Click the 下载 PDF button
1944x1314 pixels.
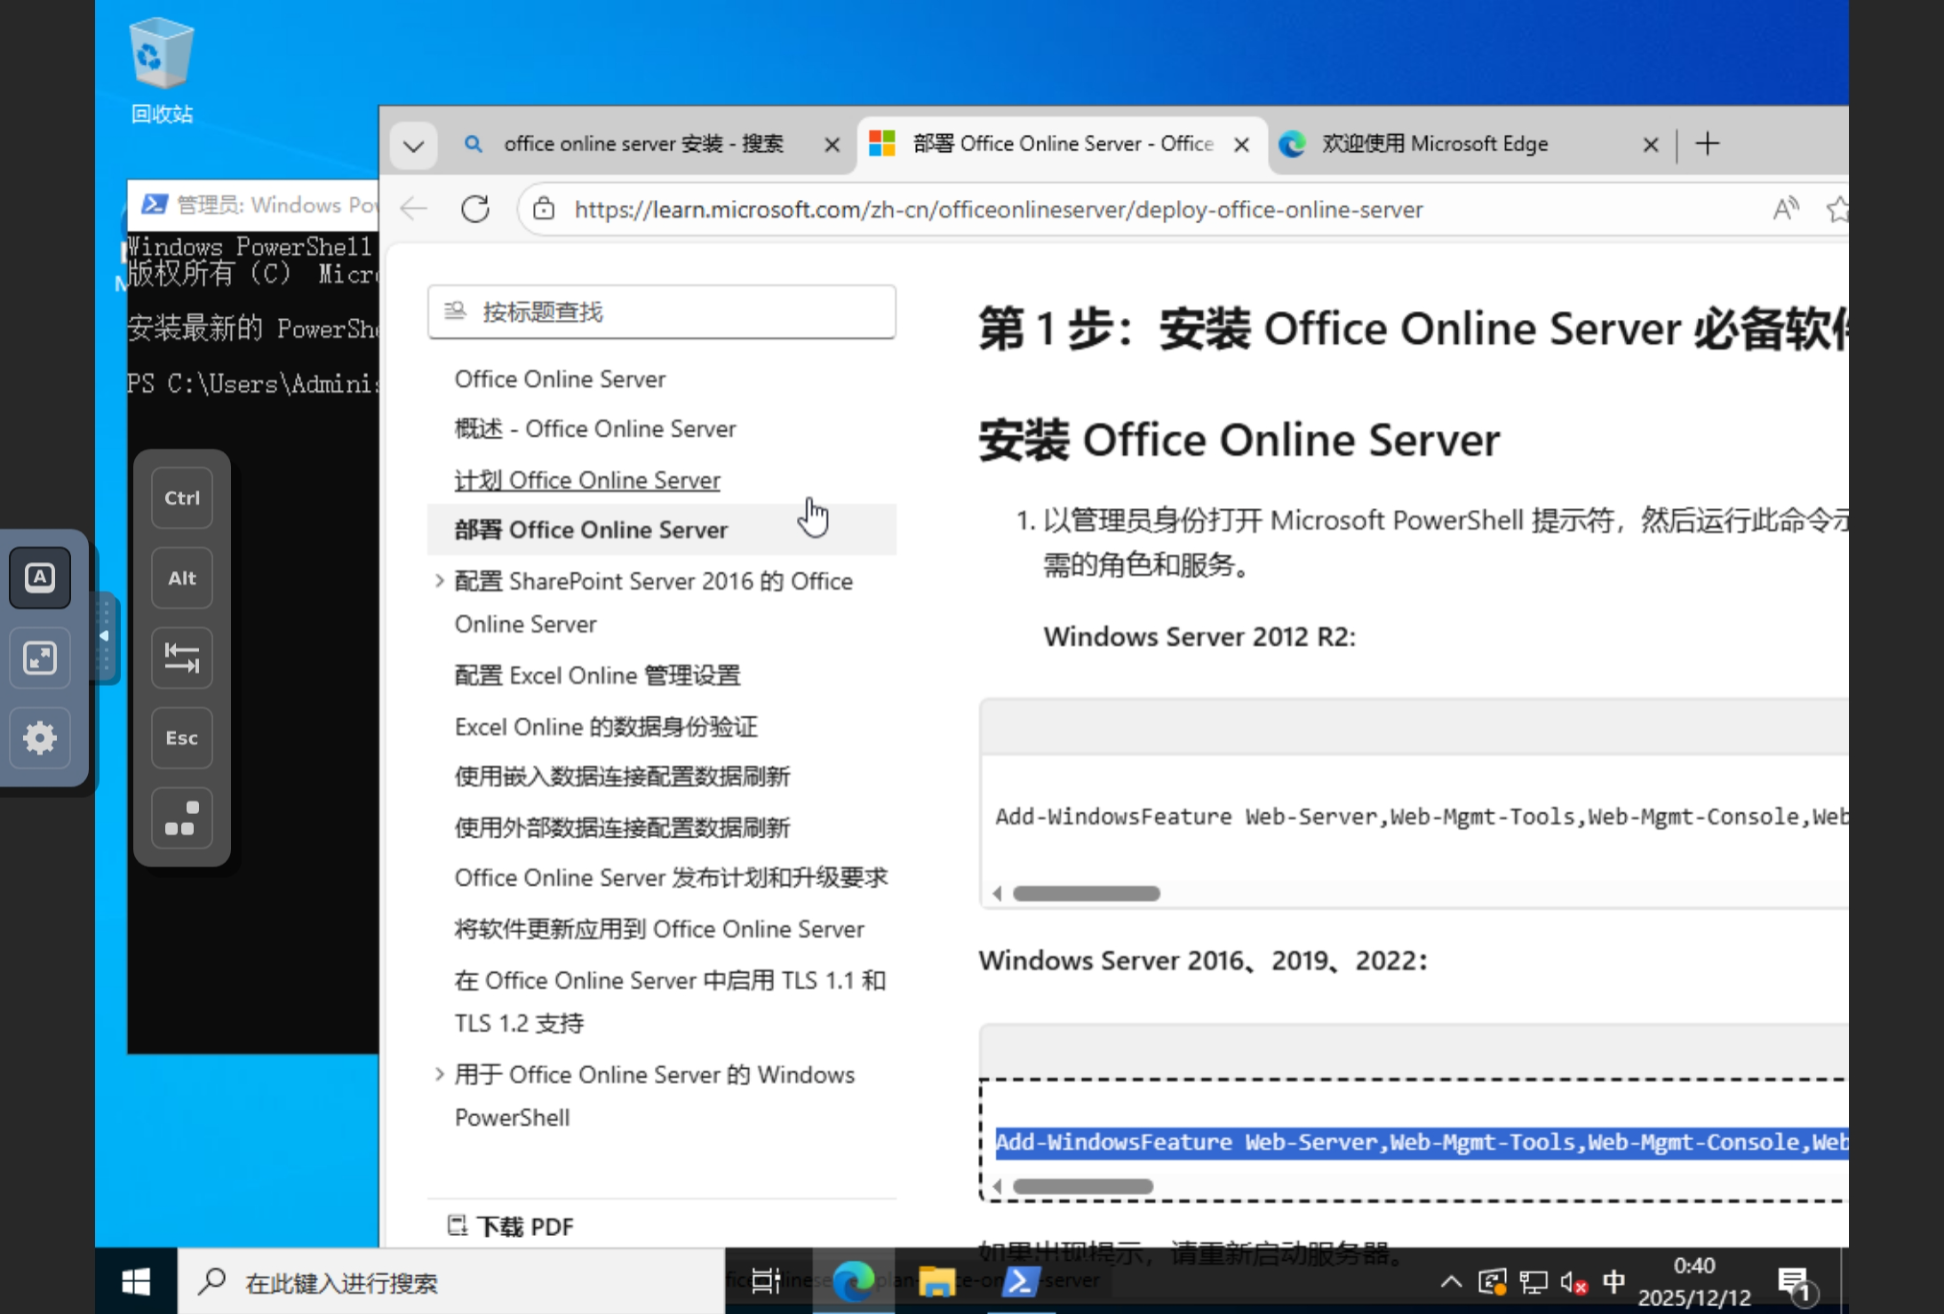point(511,1226)
